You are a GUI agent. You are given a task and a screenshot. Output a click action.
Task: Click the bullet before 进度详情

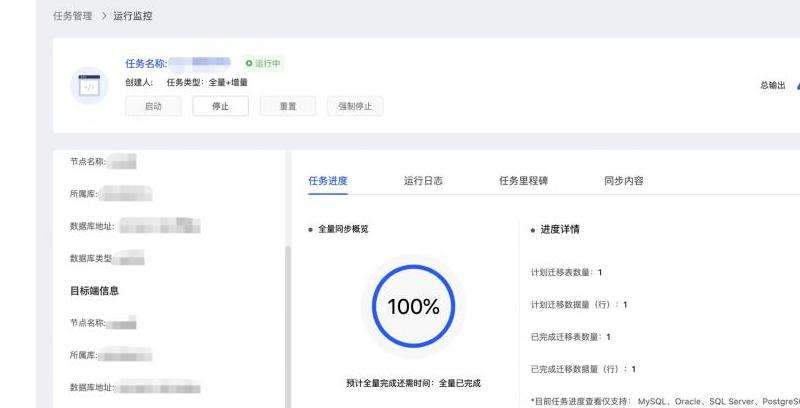click(x=533, y=229)
